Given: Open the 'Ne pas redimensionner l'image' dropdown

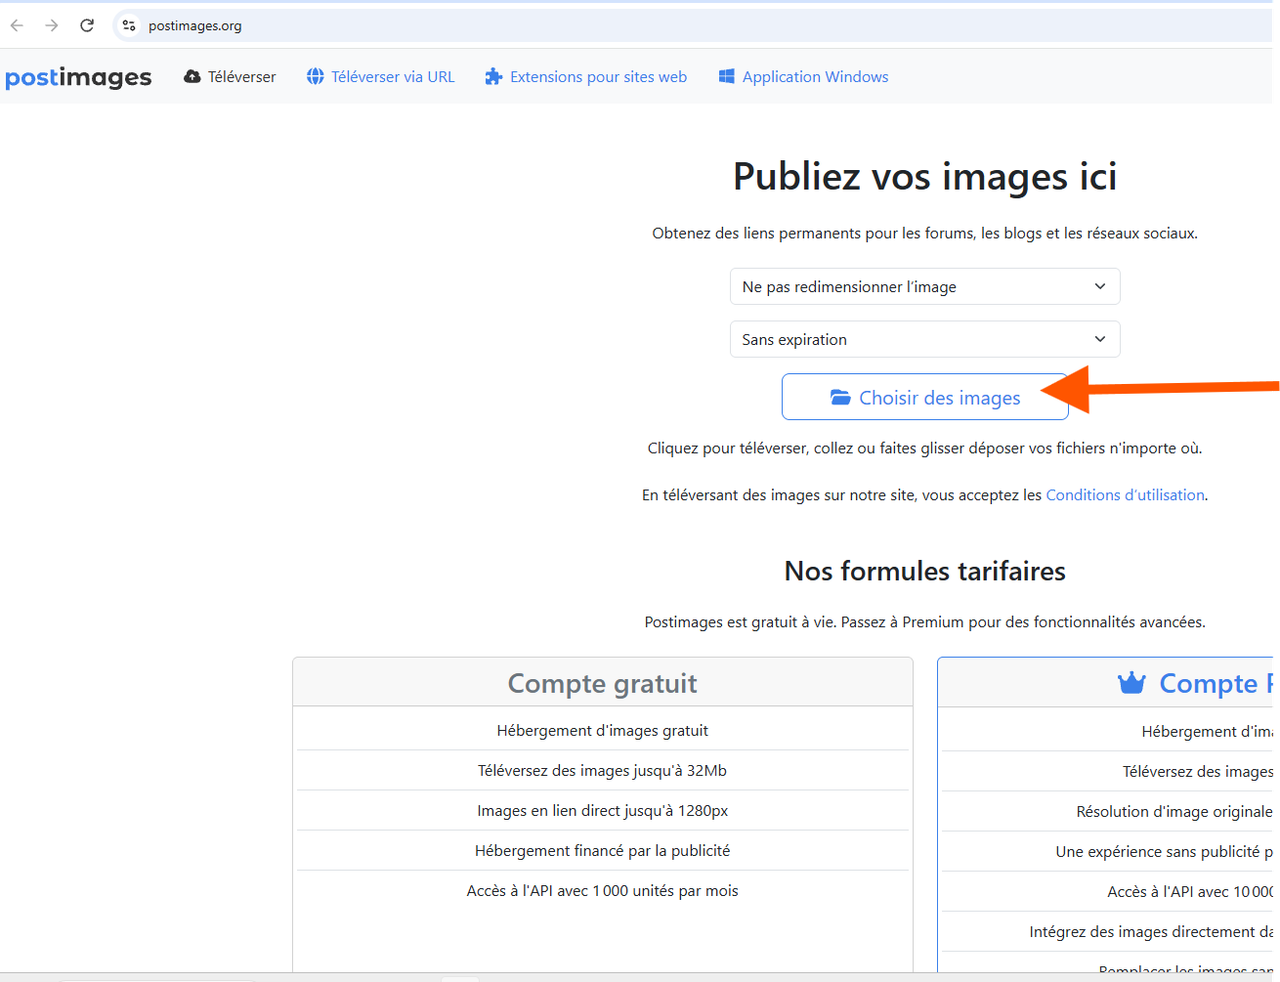Looking at the screenshot, I should 925,287.
